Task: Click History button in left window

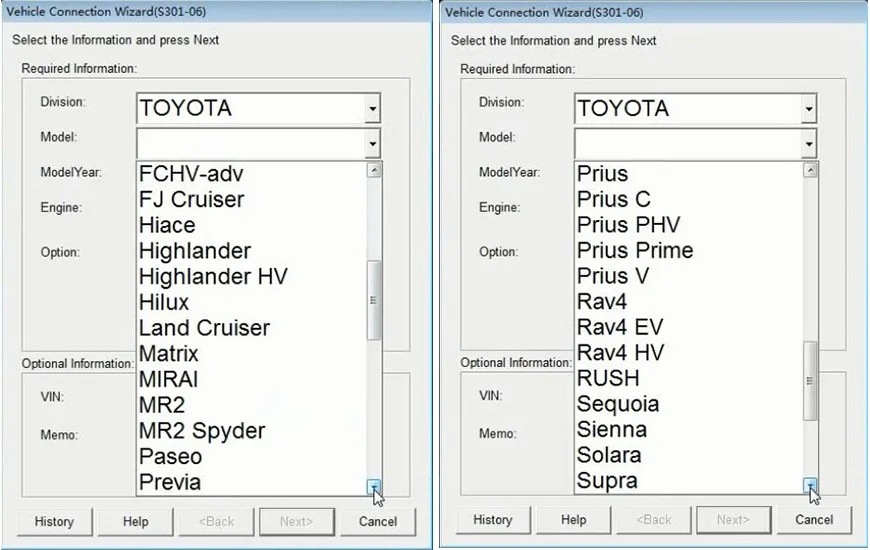Action: [x=54, y=522]
